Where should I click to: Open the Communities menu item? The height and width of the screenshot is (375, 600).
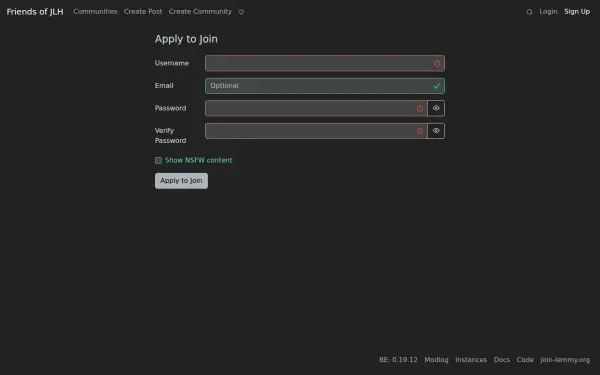pyautogui.click(x=95, y=11)
